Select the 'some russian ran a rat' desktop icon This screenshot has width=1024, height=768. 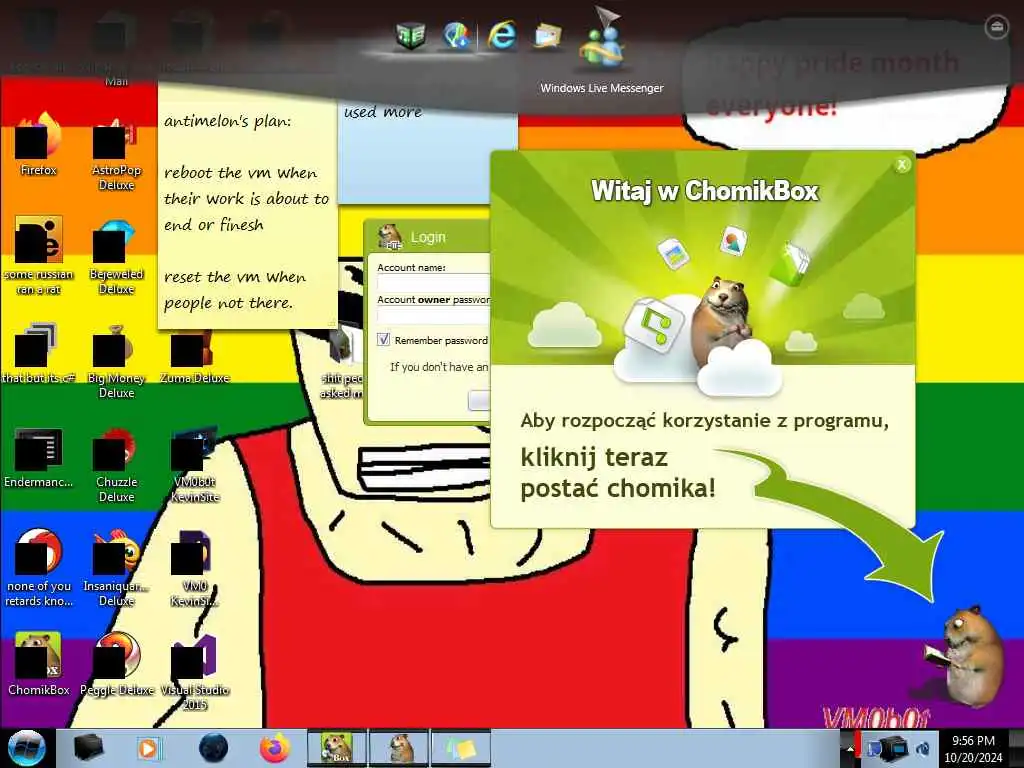coord(39,255)
